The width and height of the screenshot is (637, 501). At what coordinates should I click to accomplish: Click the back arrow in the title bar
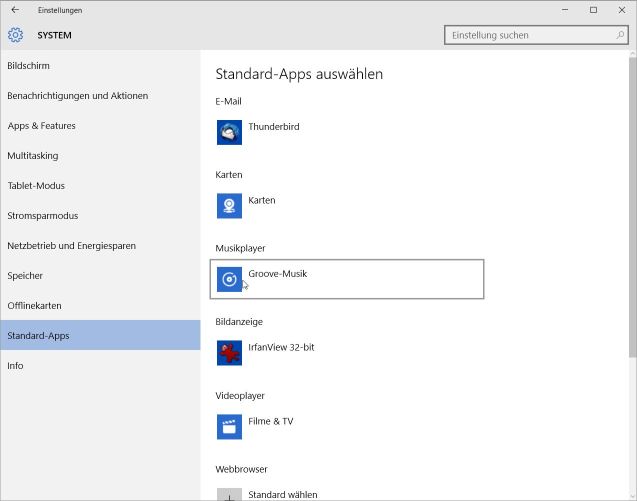click(x=15, y=10)
